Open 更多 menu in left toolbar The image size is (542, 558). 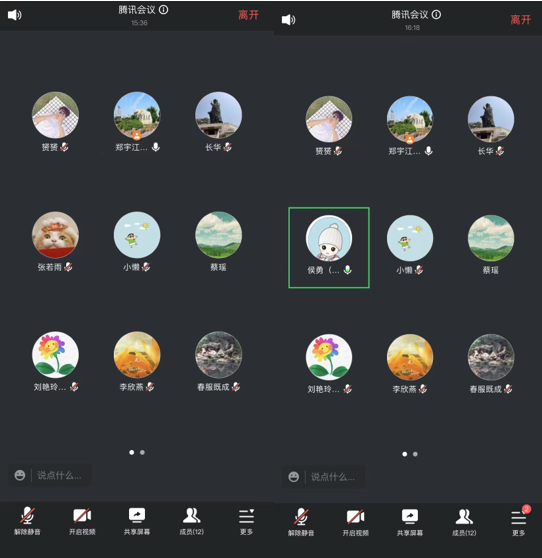[x=246, y=521]
